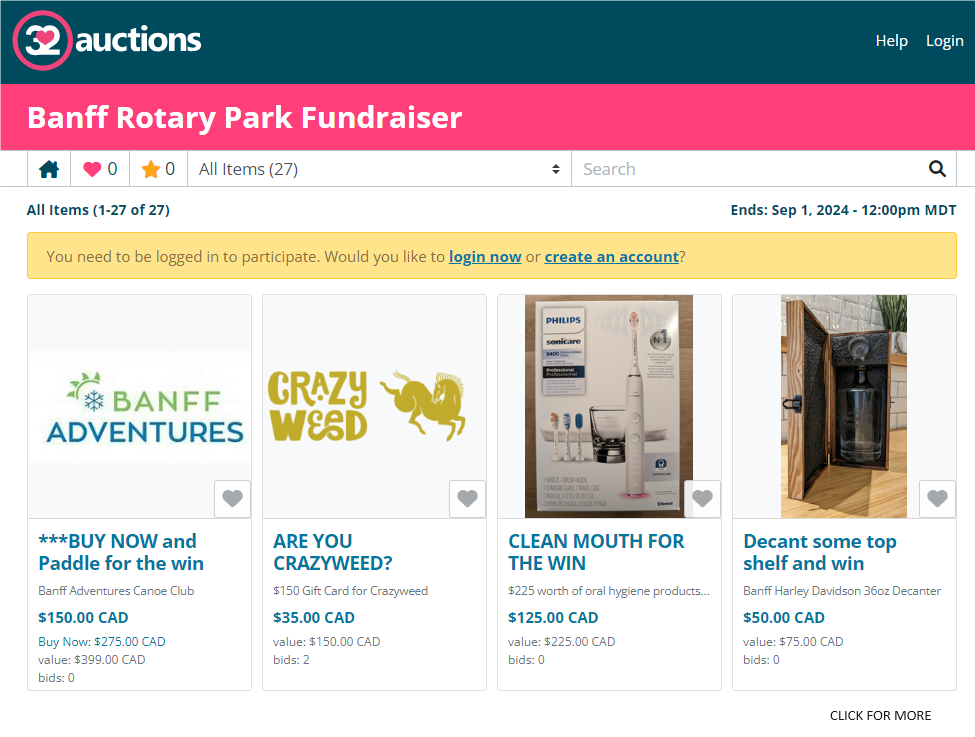The height and width of the screenshot is (737, 975).
Task: Favorite the Harley Davidson decanter item
Action: click(x=937, y=498)
